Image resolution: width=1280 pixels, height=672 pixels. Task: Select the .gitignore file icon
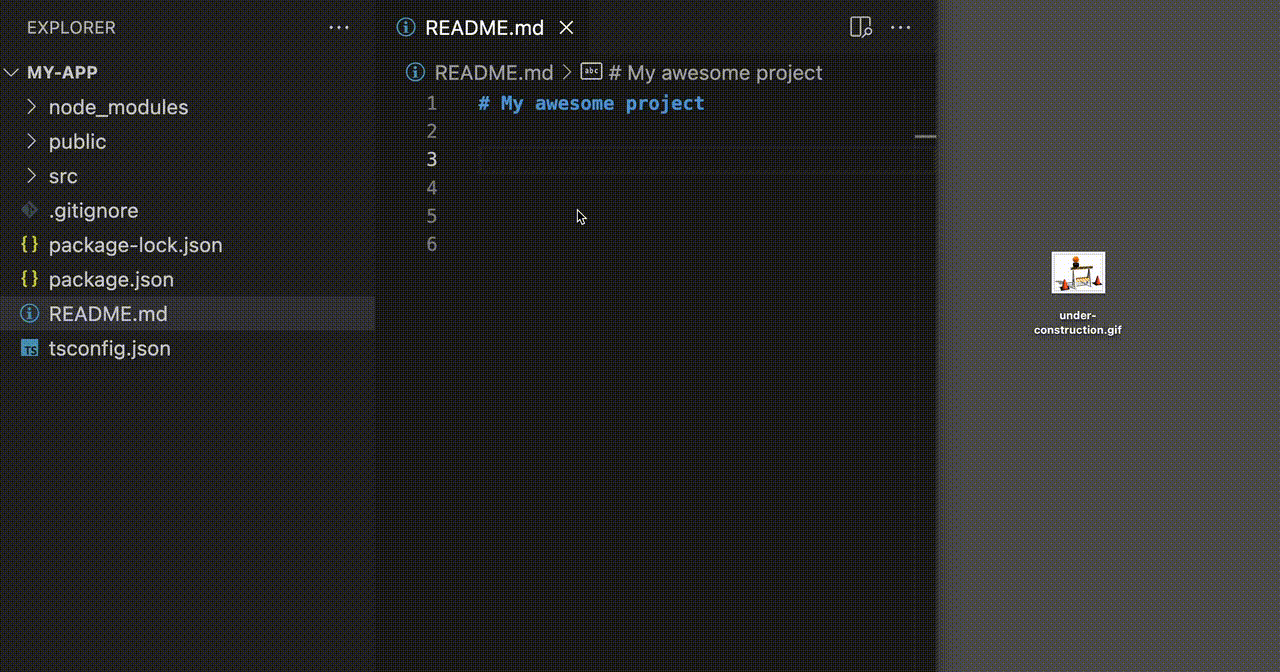[29, 210]
